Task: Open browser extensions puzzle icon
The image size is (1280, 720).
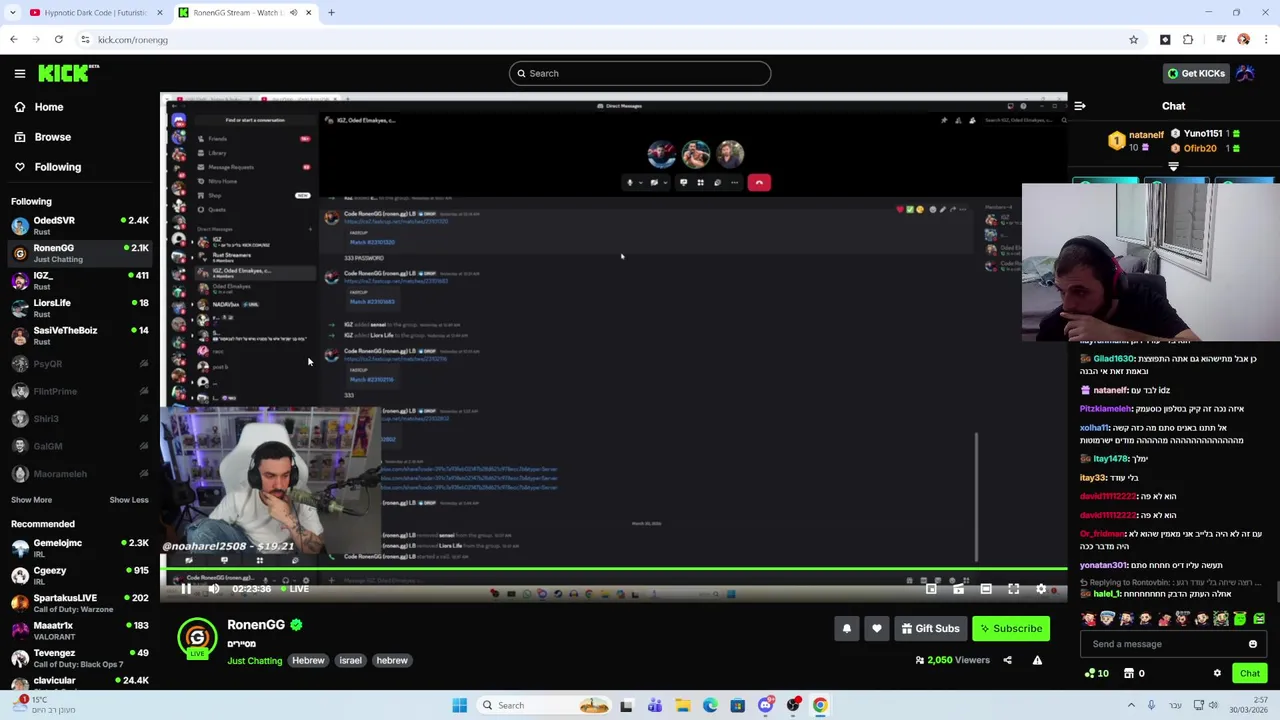Action: coord(1188,40)
